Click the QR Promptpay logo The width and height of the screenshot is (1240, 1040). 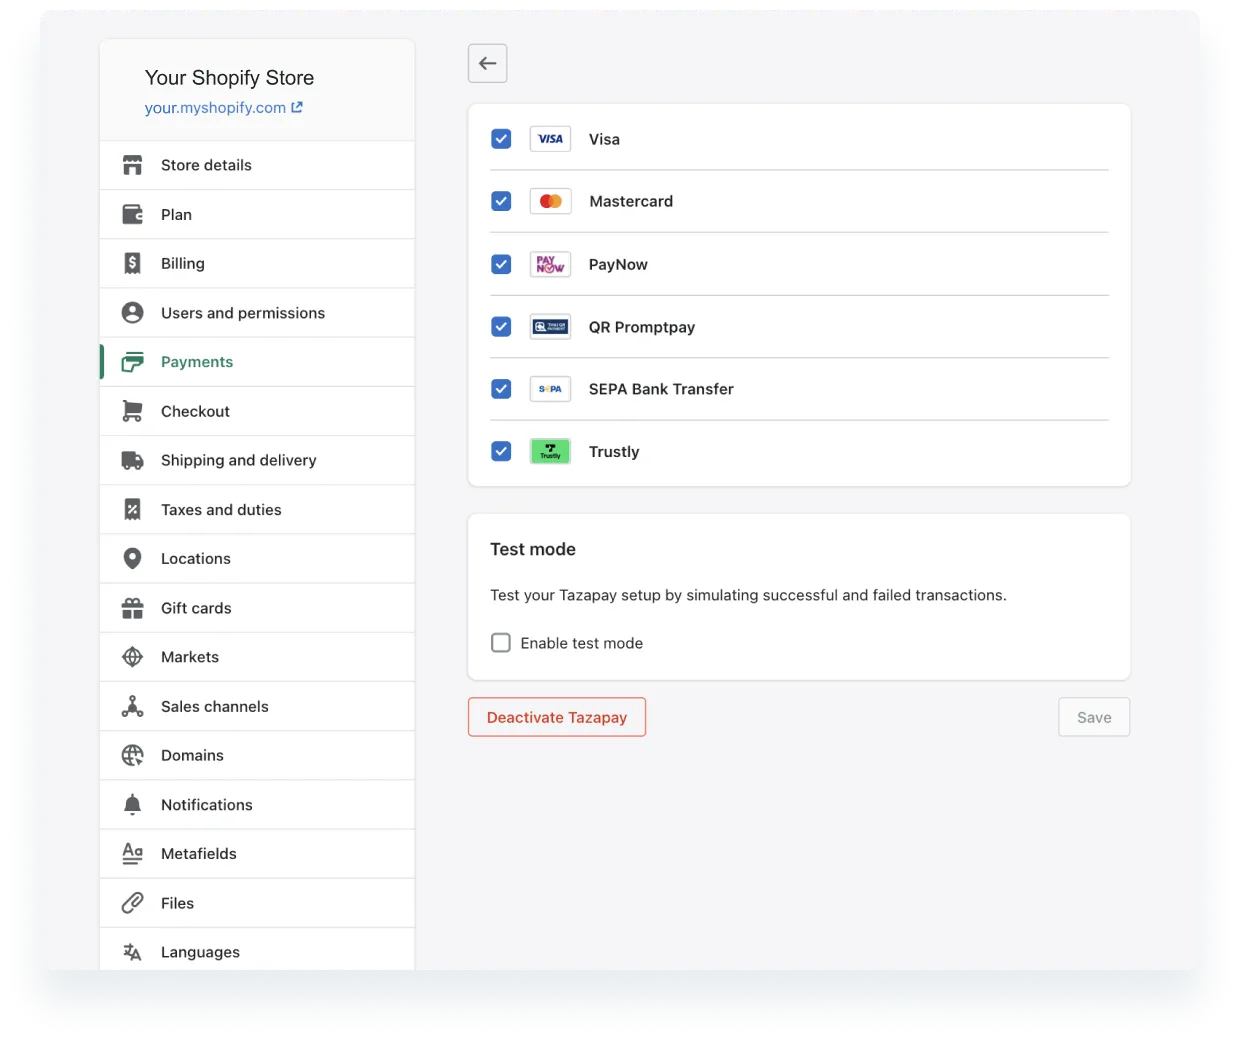550,327
